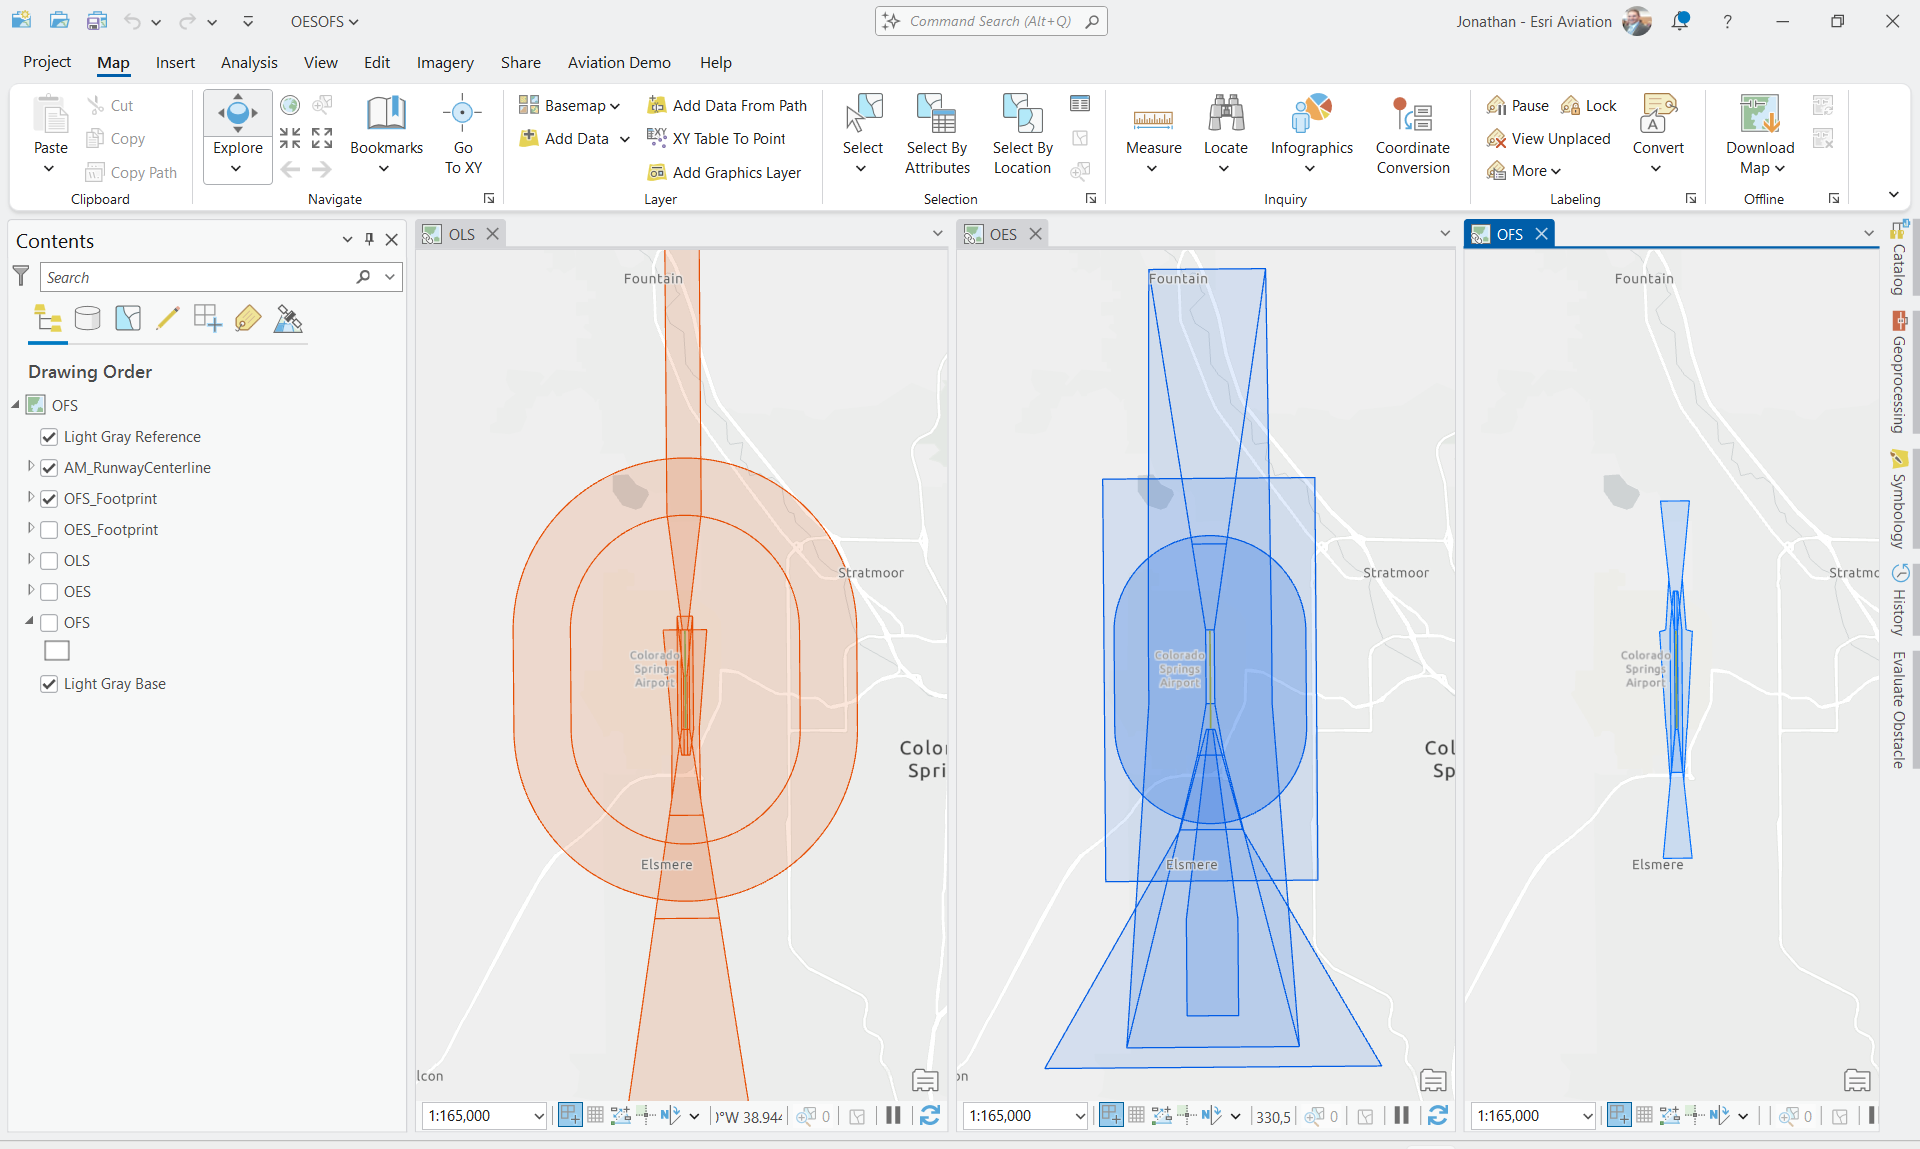Select the OES map view tab
The image size is (1920, 1149).
point(1002,233)
